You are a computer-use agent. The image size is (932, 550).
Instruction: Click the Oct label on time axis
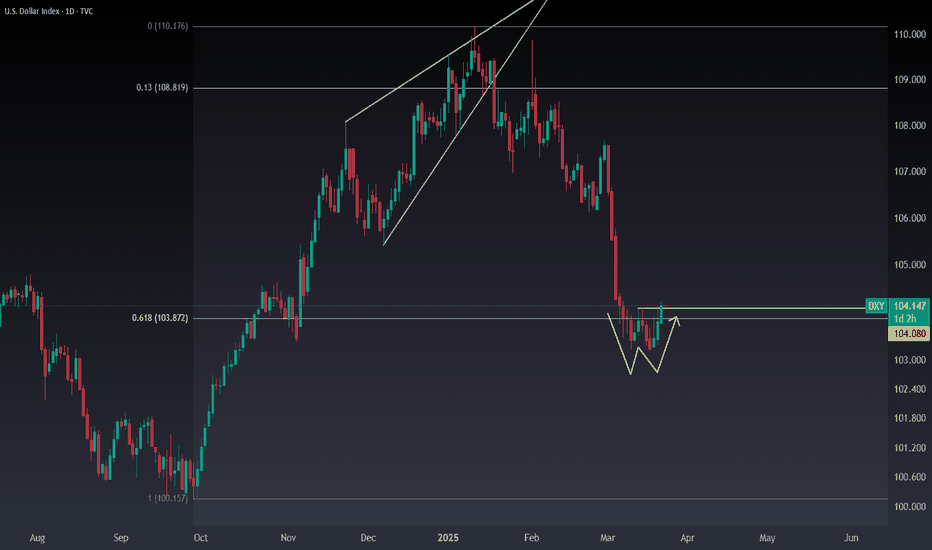[x=201, y=538]
